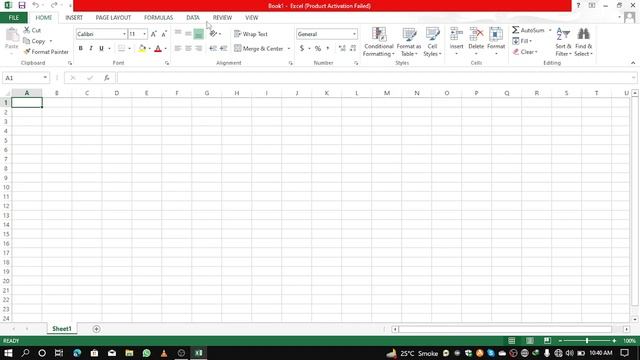Click the Paste clipboard icon
The height and width of the screenshot is (360, 640).
pos(12,35)
